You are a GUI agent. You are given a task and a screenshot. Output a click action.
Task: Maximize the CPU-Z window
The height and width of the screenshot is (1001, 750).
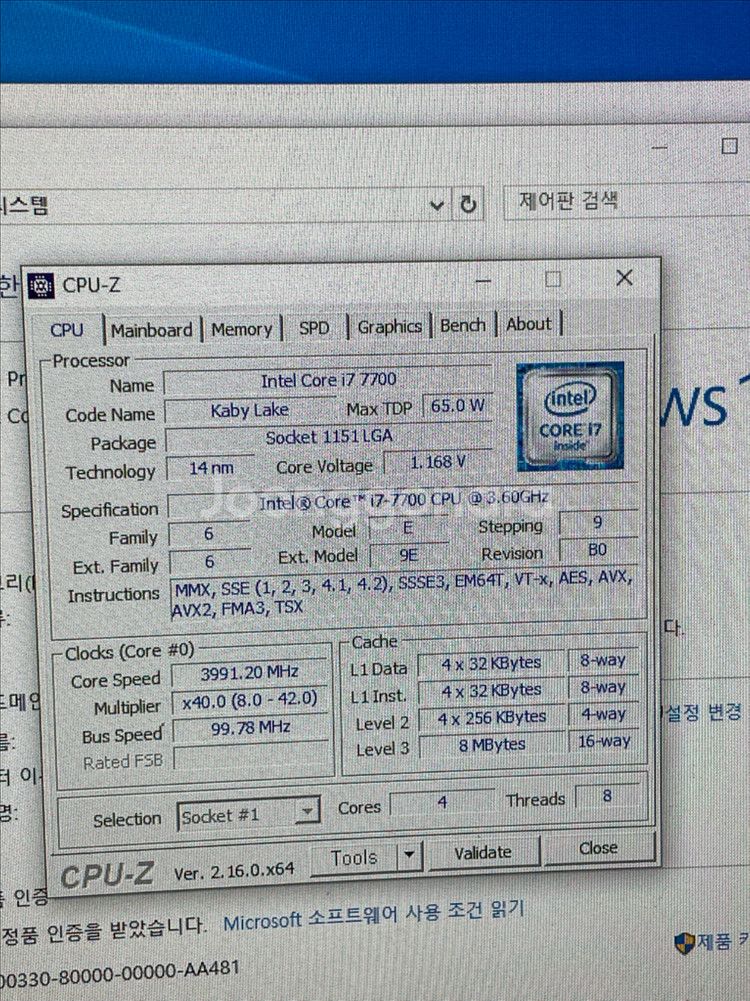click(553, 279)
